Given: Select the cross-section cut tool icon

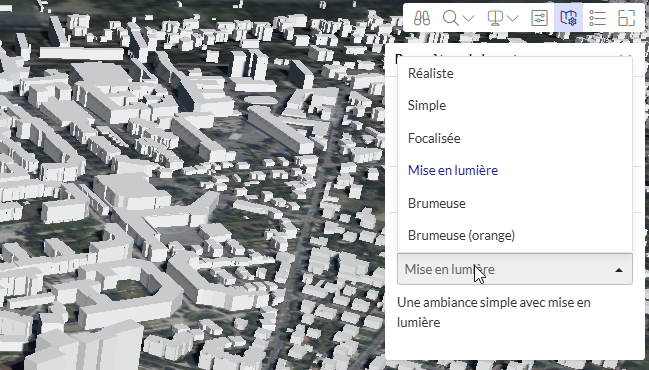Looking at the screenshot, I should (495, 18).
